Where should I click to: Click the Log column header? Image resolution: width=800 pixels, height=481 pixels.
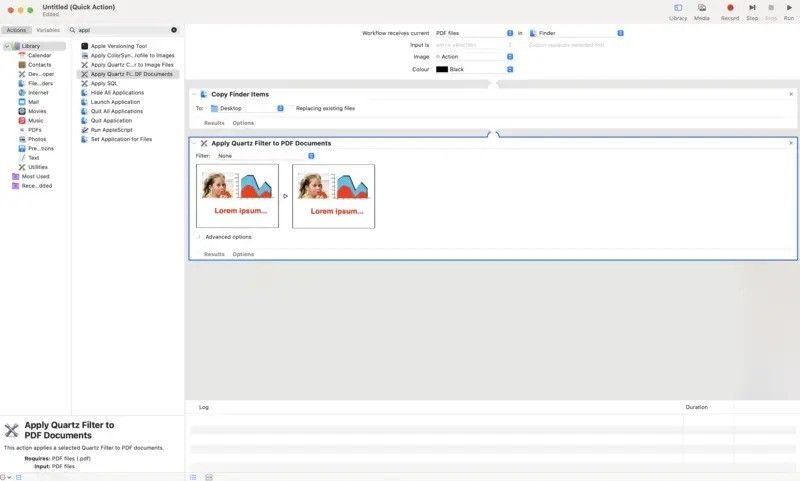coord(204,407)
